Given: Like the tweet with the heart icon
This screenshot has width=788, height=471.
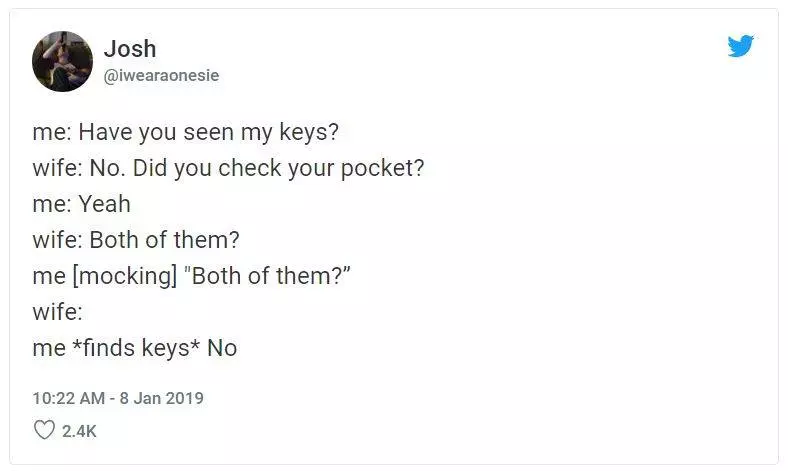Looking at the screenshot, I should click(x=44, y=430).
